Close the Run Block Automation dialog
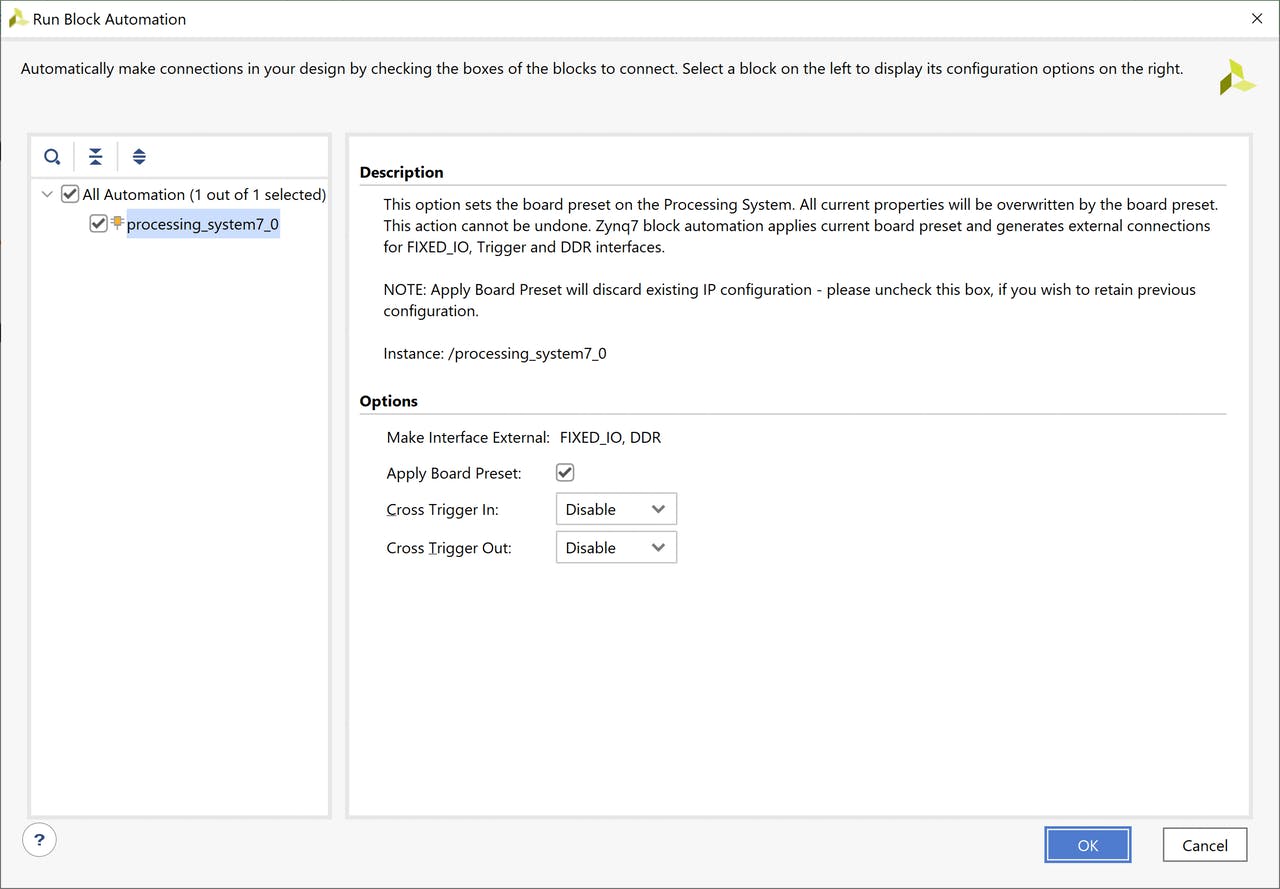The width and height of the screenshot is (1280, 889). tap(1257, 19)
